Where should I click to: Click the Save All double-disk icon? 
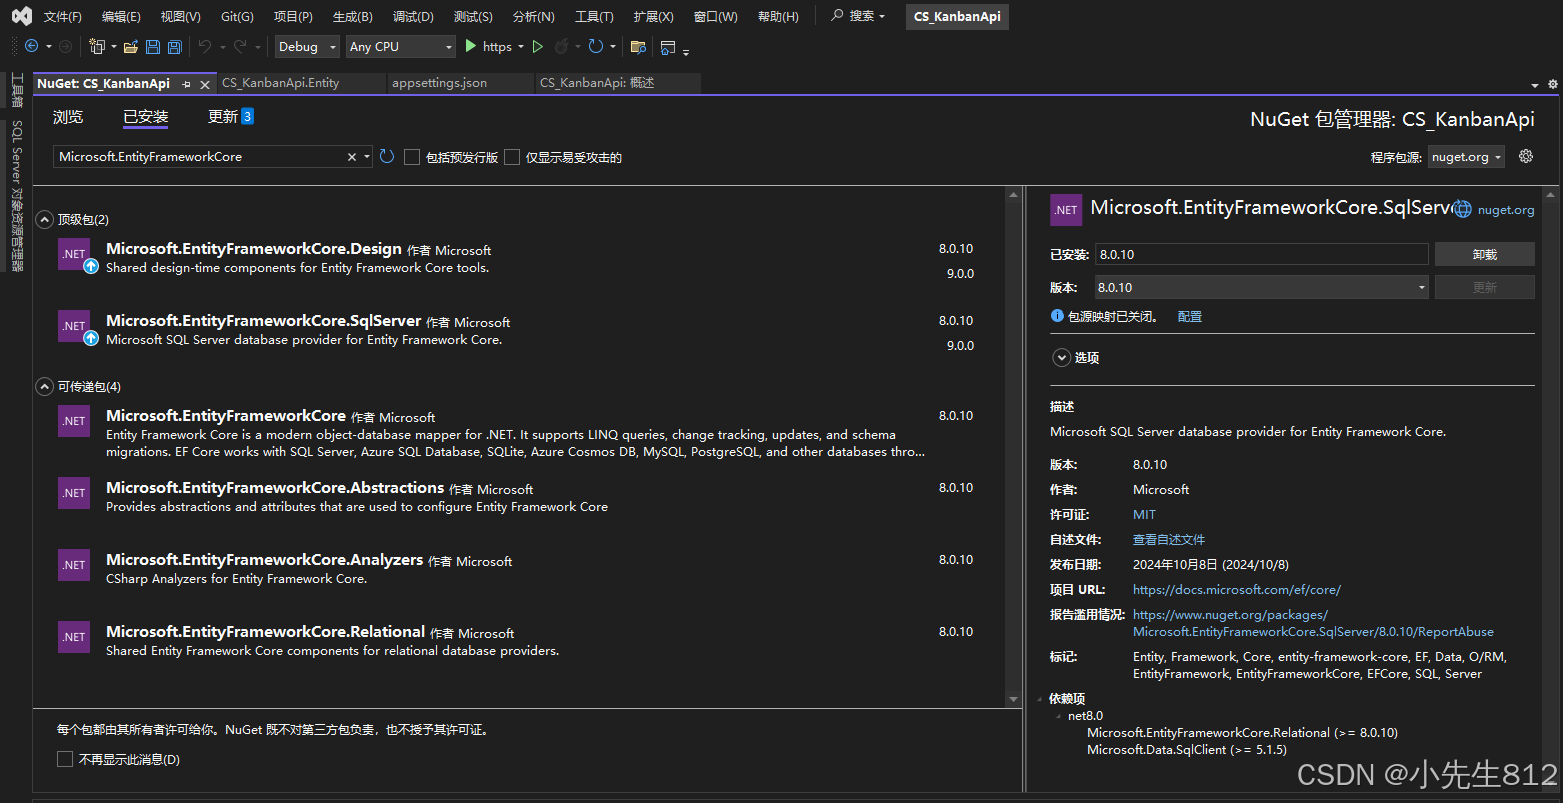click(174, 46)
